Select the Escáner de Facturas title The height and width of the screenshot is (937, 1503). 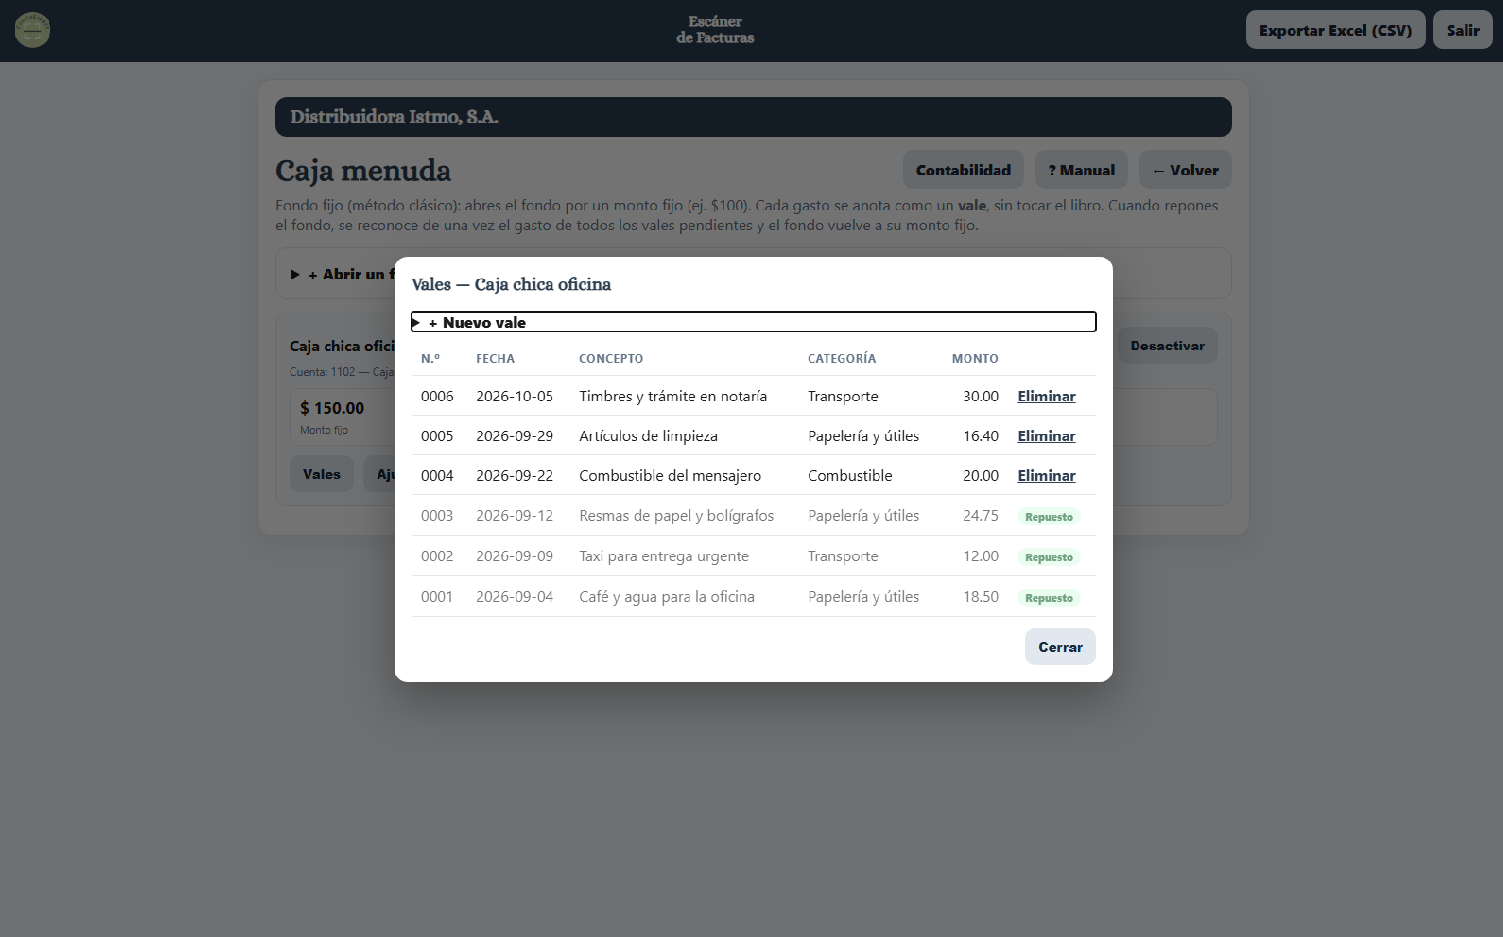(715, 30)
